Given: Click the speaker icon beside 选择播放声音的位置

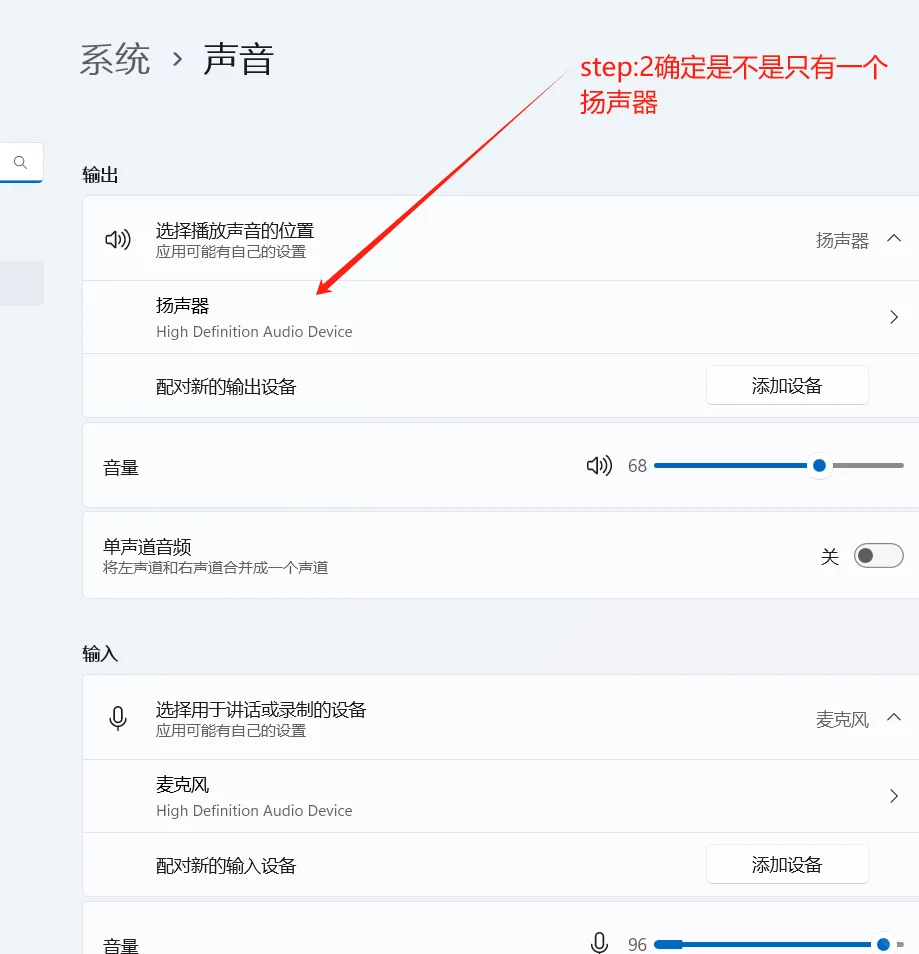Looking at the screenshot, I should tap(117, 239).
